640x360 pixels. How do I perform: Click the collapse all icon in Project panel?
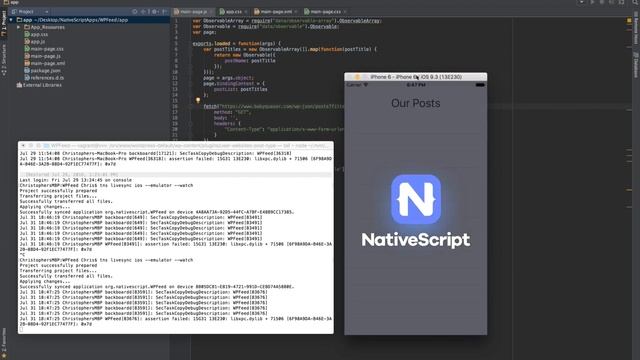pyautogui.click(x=144, y=12)
